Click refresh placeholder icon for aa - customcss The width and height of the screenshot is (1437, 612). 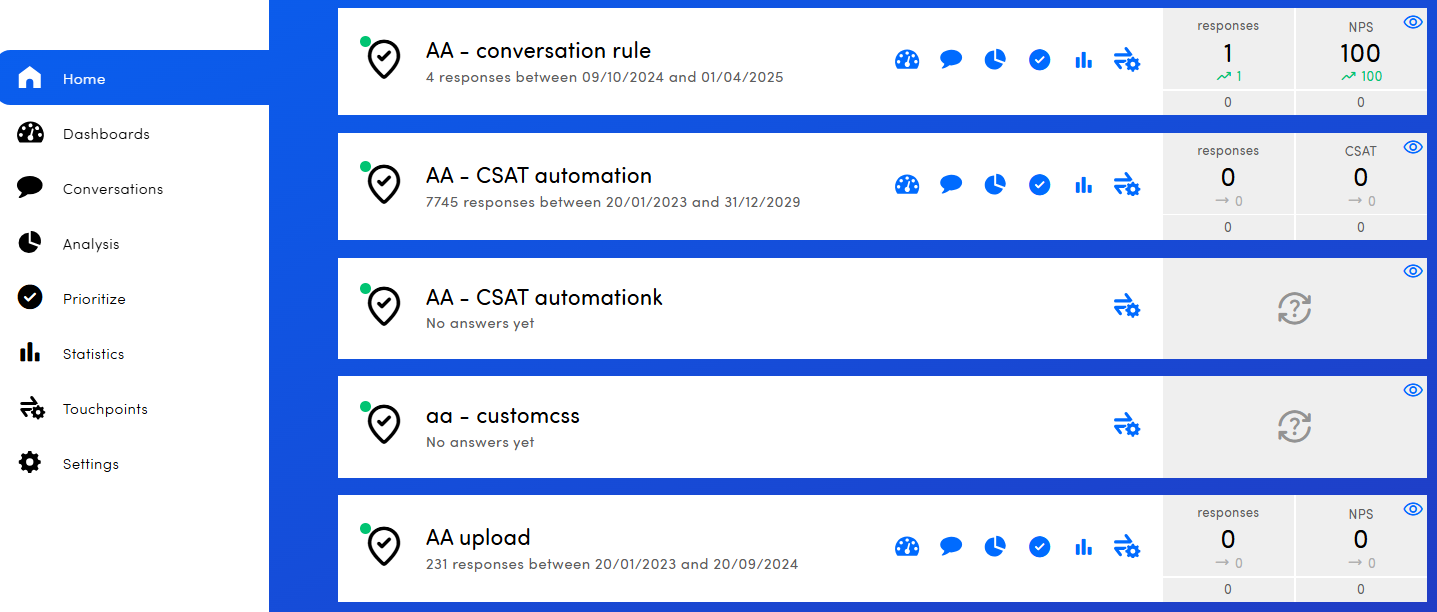point(1294,427)
